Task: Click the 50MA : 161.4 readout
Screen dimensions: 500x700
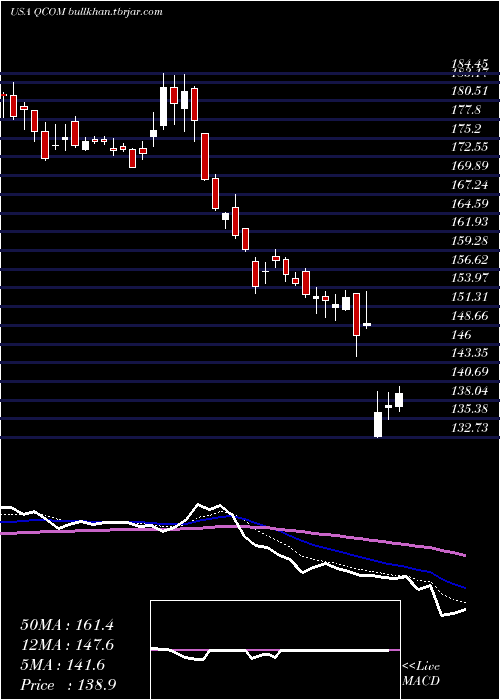Action: 67,625
